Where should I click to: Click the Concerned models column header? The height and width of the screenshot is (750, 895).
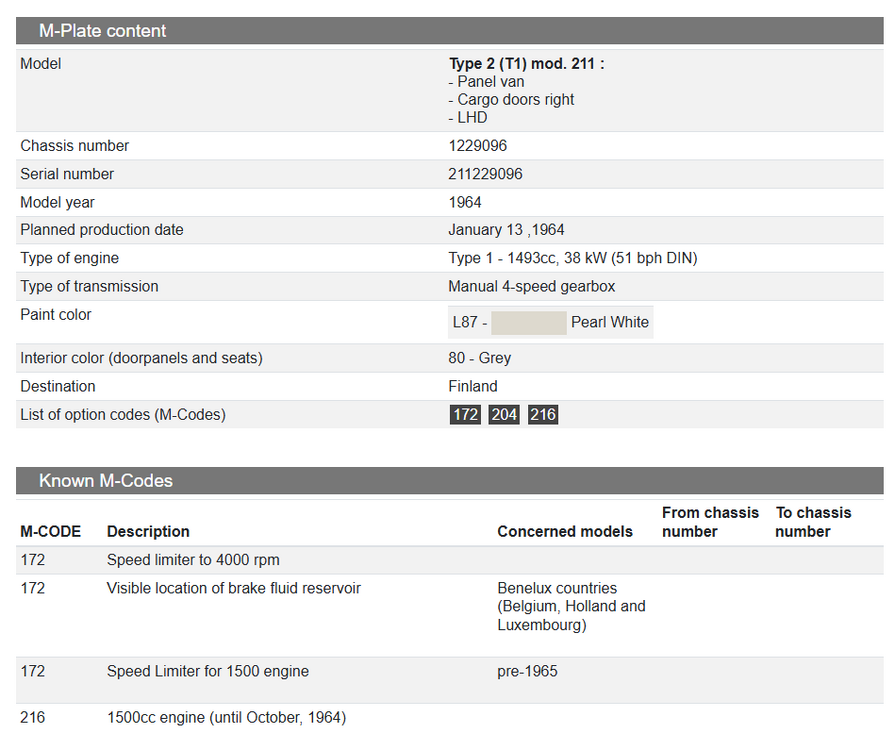[565, 531]
